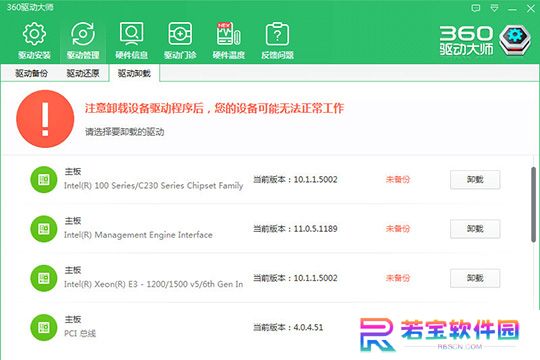The width and height of the screenshot is (540, 360).
Task: Click the vertical scrollbar thumb of driver list
Action: point(533,205)
